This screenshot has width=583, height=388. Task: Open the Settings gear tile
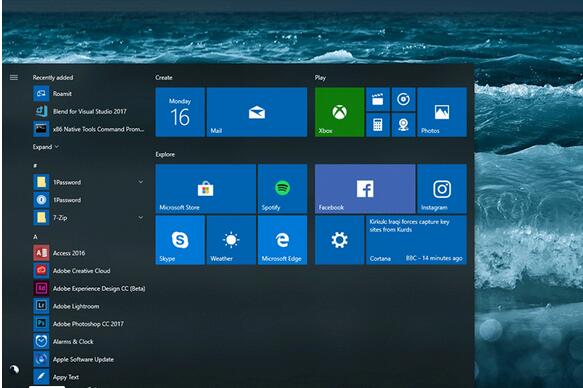coord(339,240)
